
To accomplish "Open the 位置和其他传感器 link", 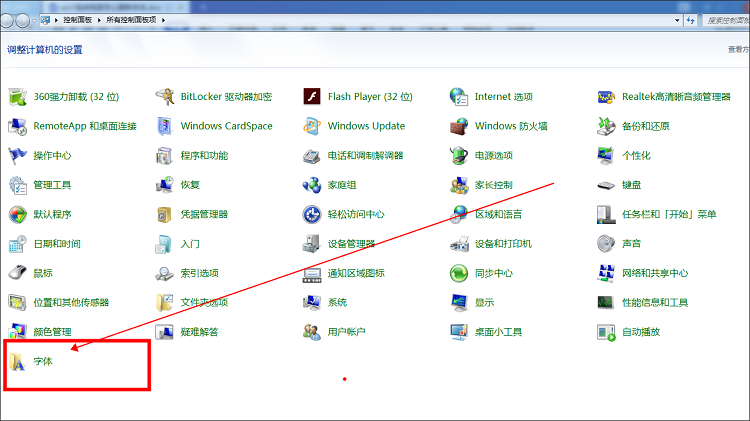I will [x=71, y=302].
